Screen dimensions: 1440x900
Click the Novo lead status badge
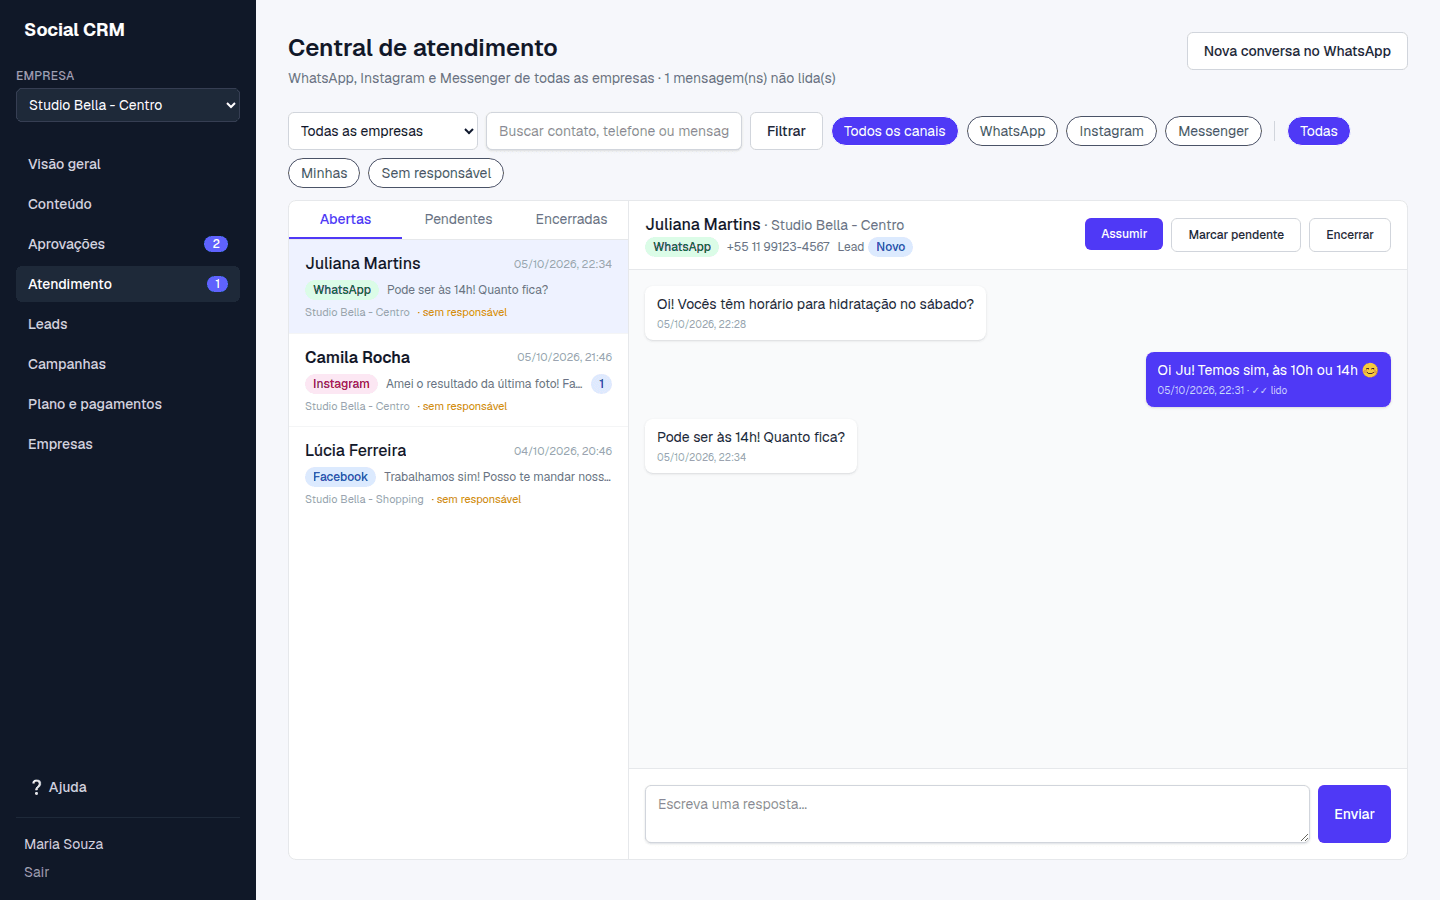pos(890,247)
